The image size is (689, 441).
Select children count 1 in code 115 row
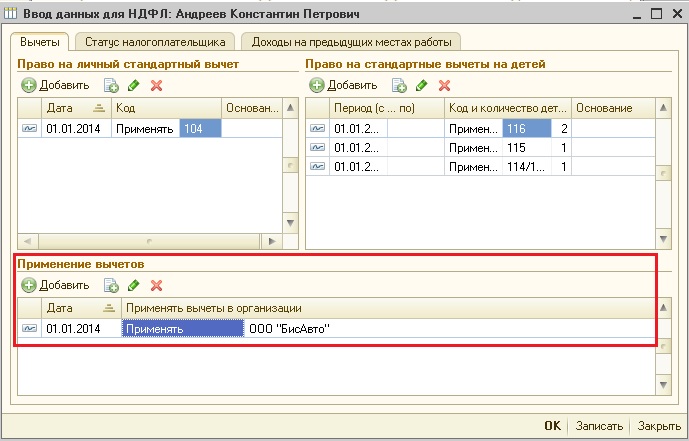point(561,148)
